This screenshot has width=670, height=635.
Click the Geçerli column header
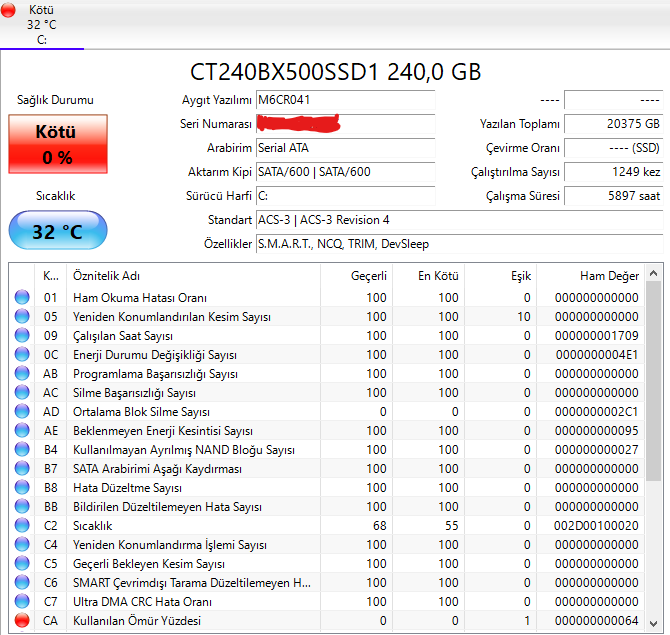point(356,276)
